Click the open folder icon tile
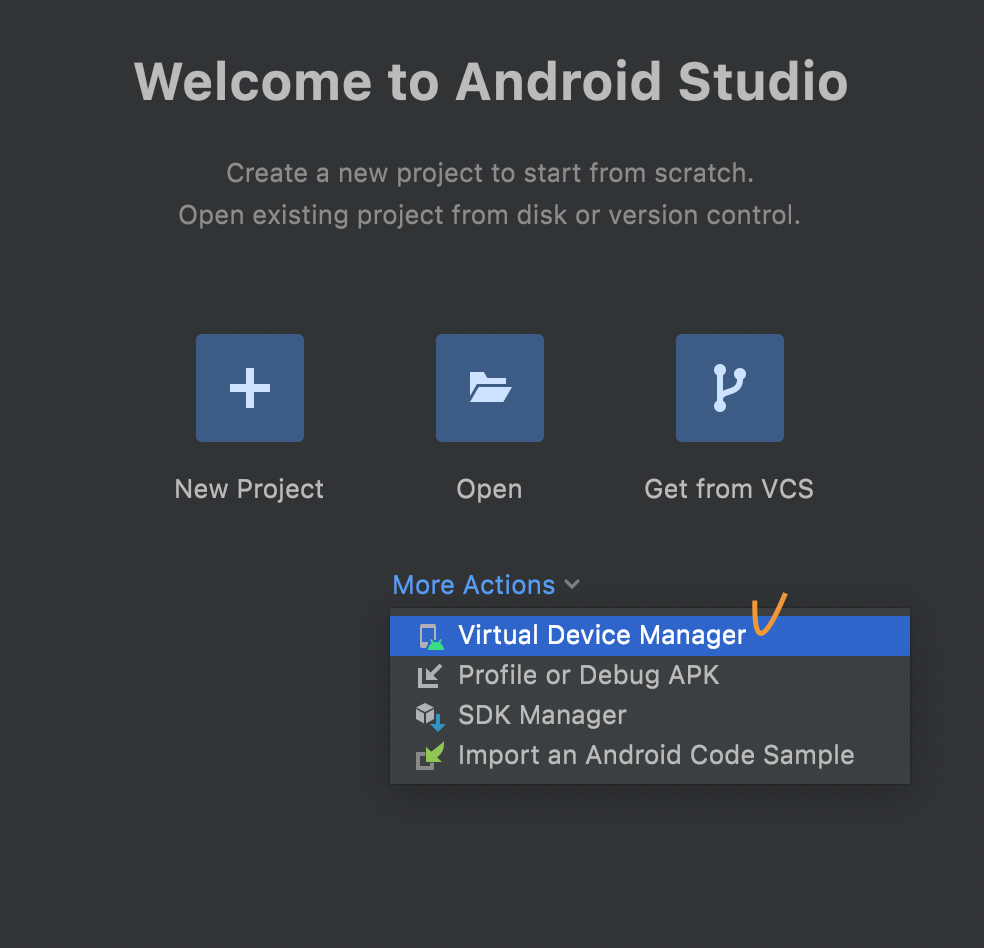 tap(489, 388)
